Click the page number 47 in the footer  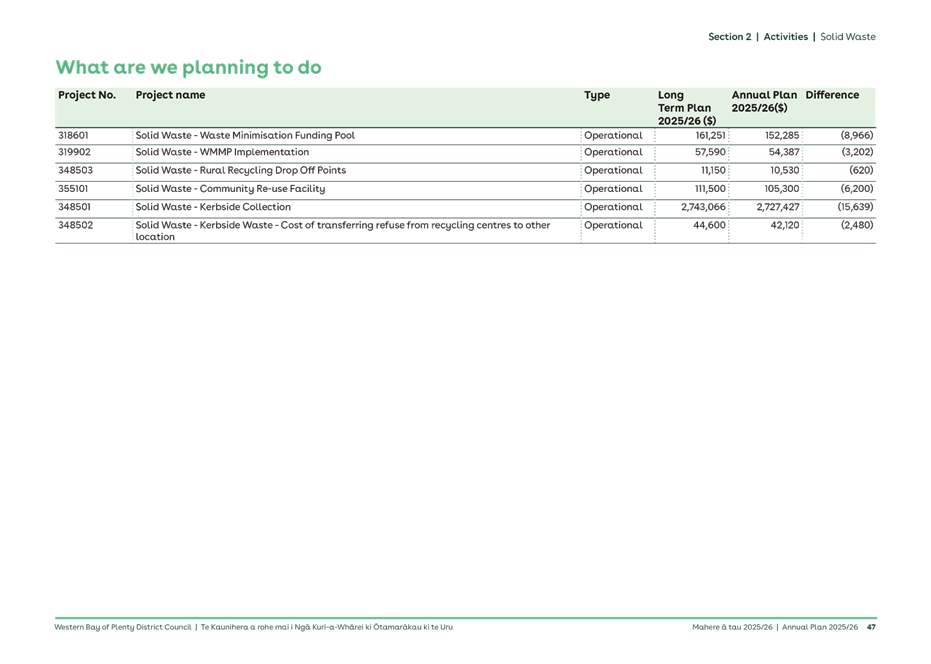coord(871,628)
